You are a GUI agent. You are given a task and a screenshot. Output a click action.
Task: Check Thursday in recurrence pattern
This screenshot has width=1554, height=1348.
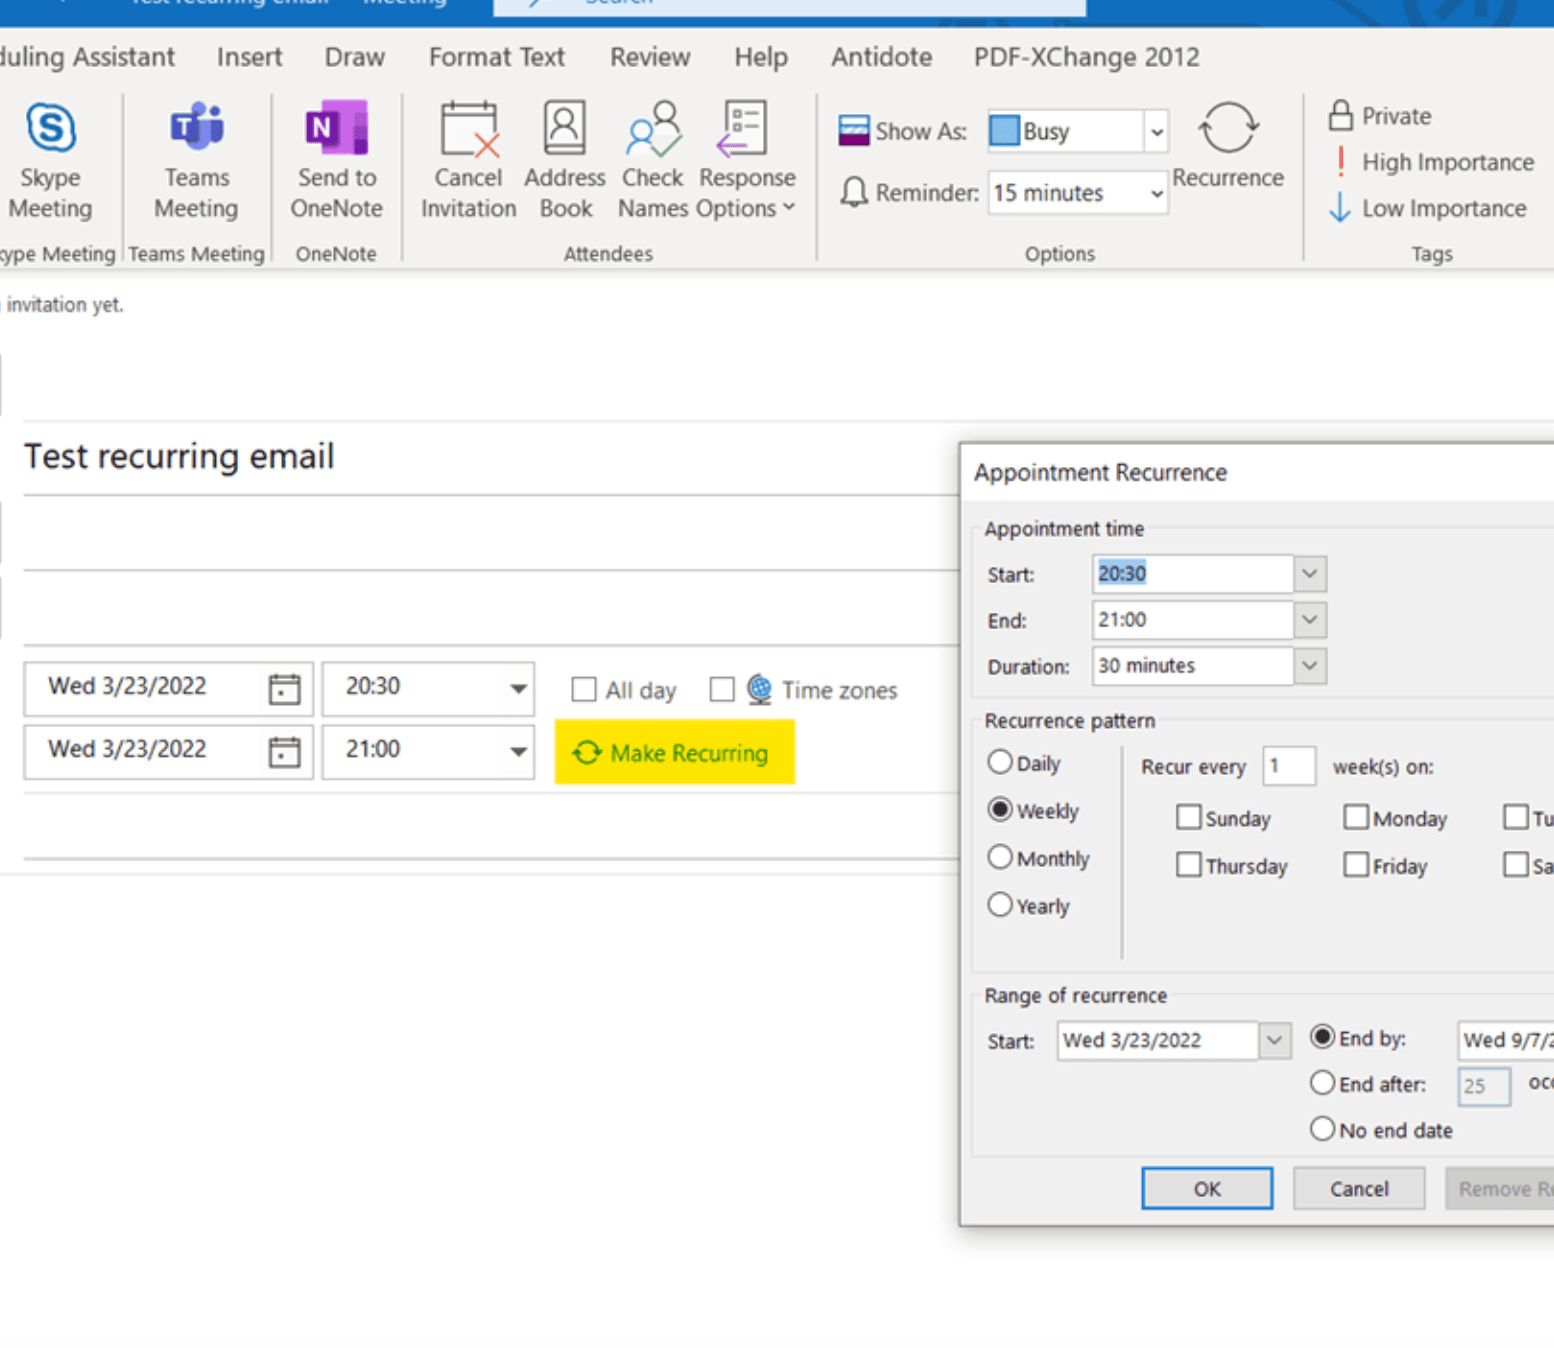click(x=1188, y=865)
